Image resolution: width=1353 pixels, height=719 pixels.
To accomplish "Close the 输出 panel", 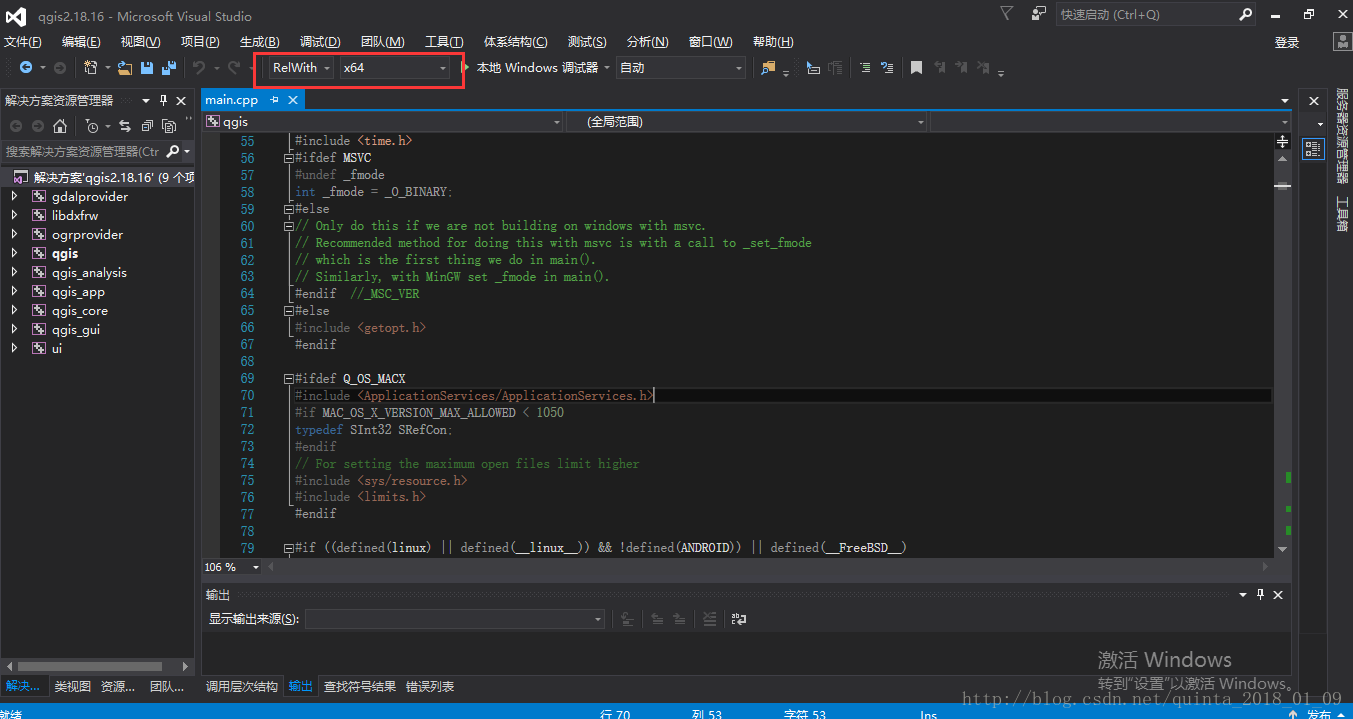I will [x=1278, y=594].
